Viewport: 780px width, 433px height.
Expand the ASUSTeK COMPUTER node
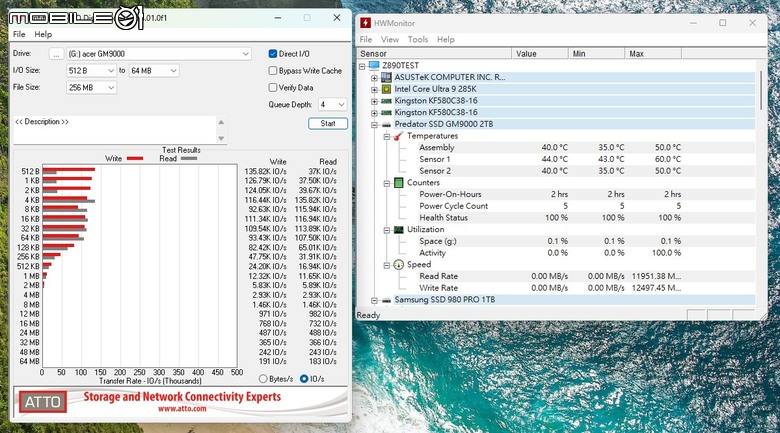(374, 78)
